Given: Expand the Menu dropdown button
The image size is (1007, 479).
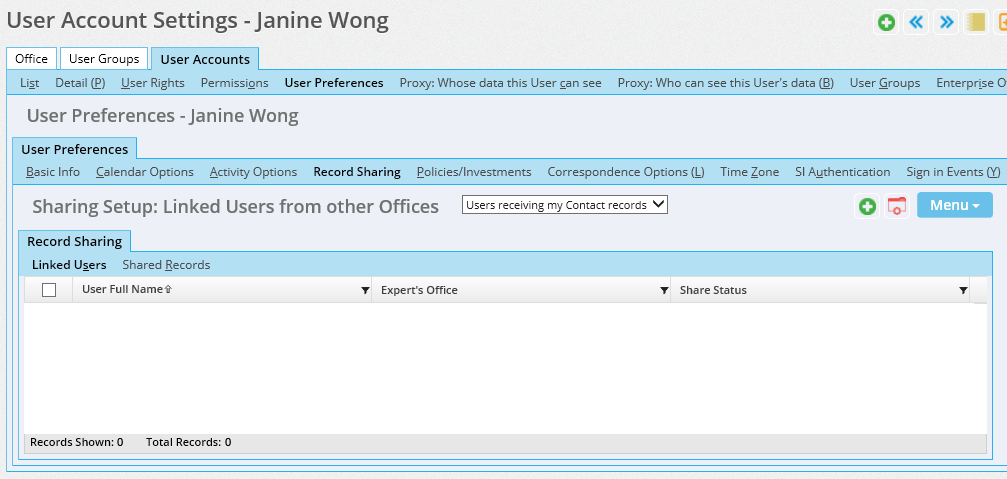Looking at the screenshot, I should tap(954, 205).
